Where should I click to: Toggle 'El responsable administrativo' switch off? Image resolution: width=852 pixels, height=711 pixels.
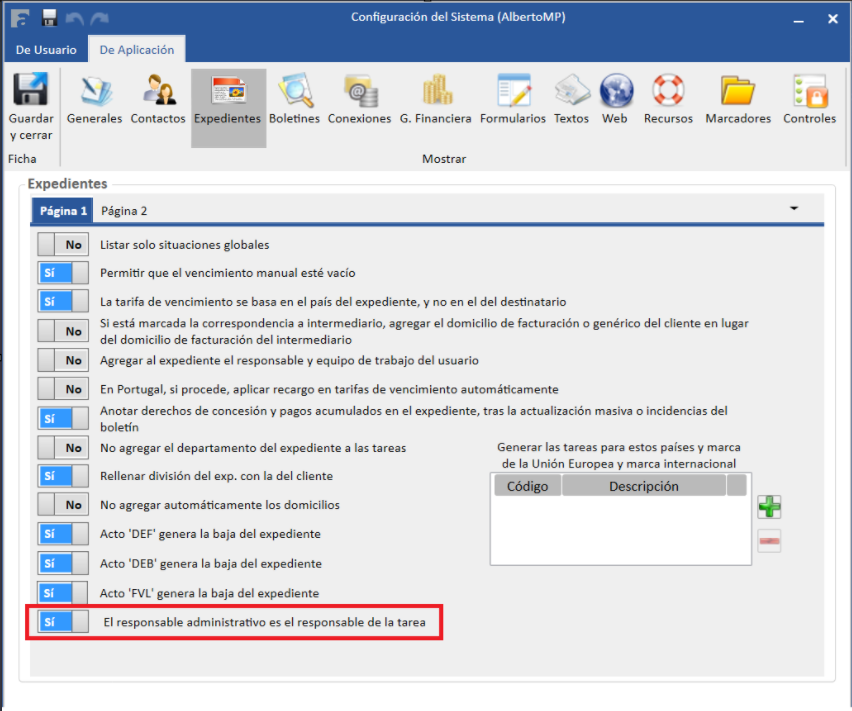tap(63, 622)
